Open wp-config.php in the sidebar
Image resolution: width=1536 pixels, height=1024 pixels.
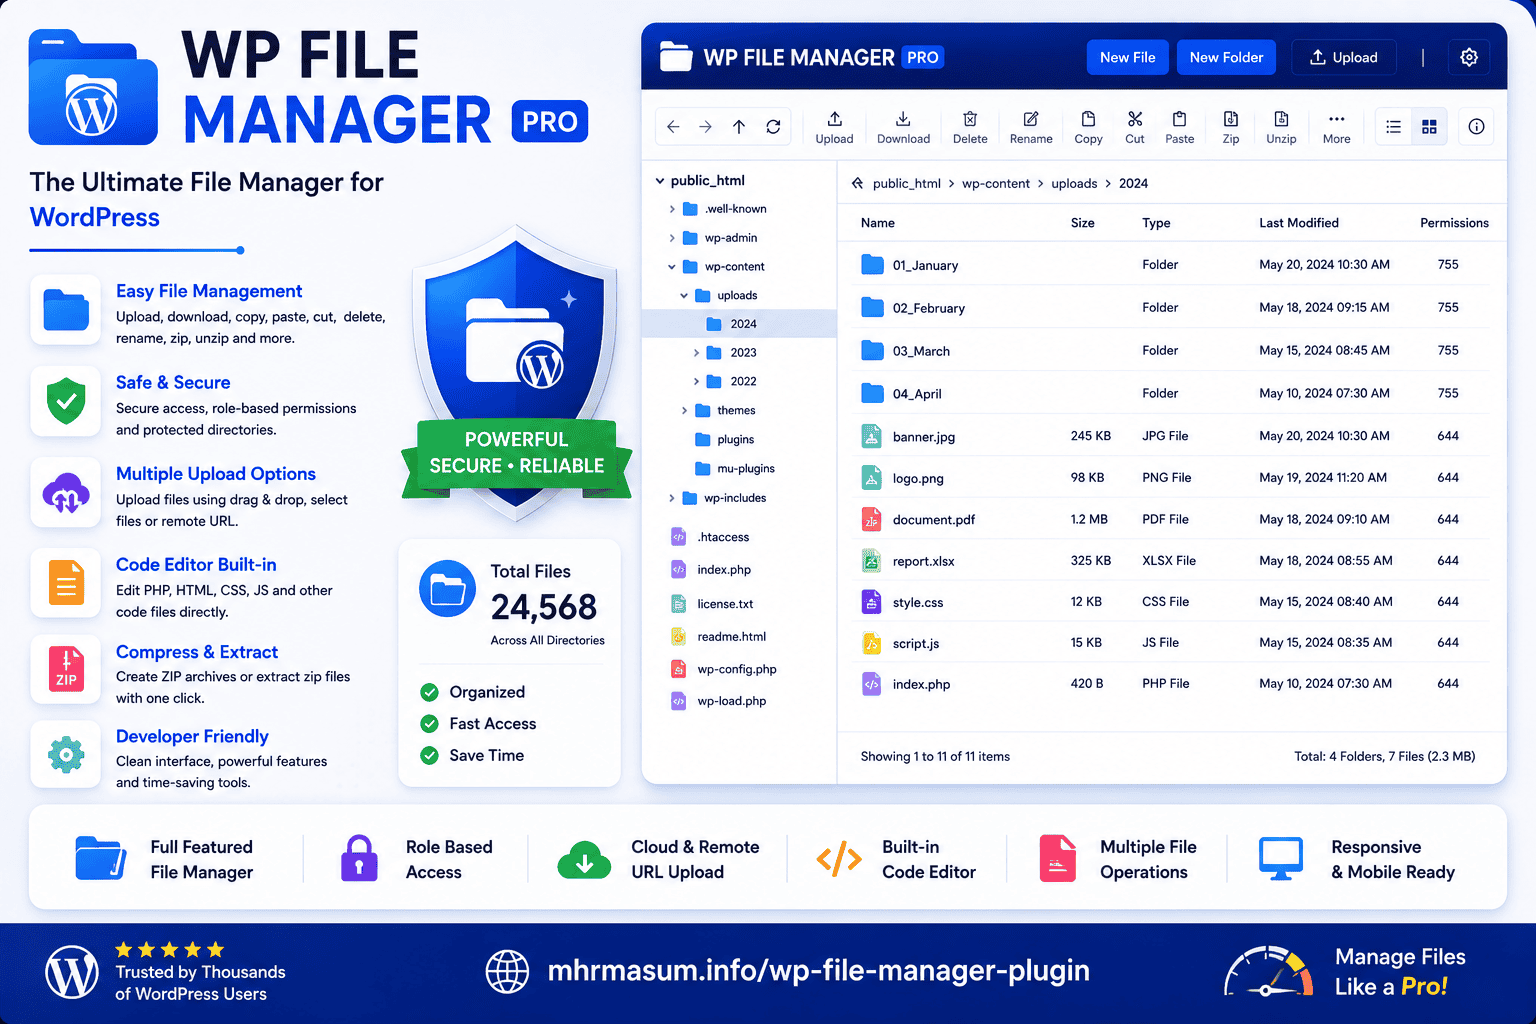[723, 669]
